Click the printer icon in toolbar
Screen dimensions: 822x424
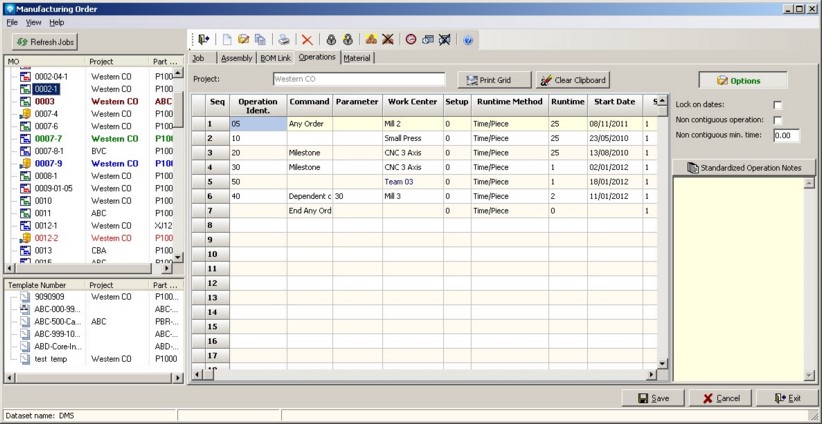click(x=284, y=40)
